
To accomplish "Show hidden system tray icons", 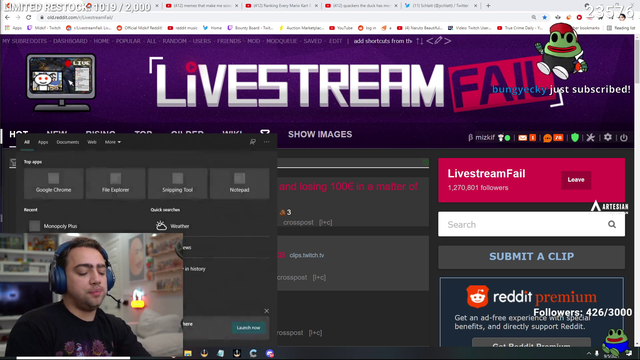I will [x=589, y=353].
